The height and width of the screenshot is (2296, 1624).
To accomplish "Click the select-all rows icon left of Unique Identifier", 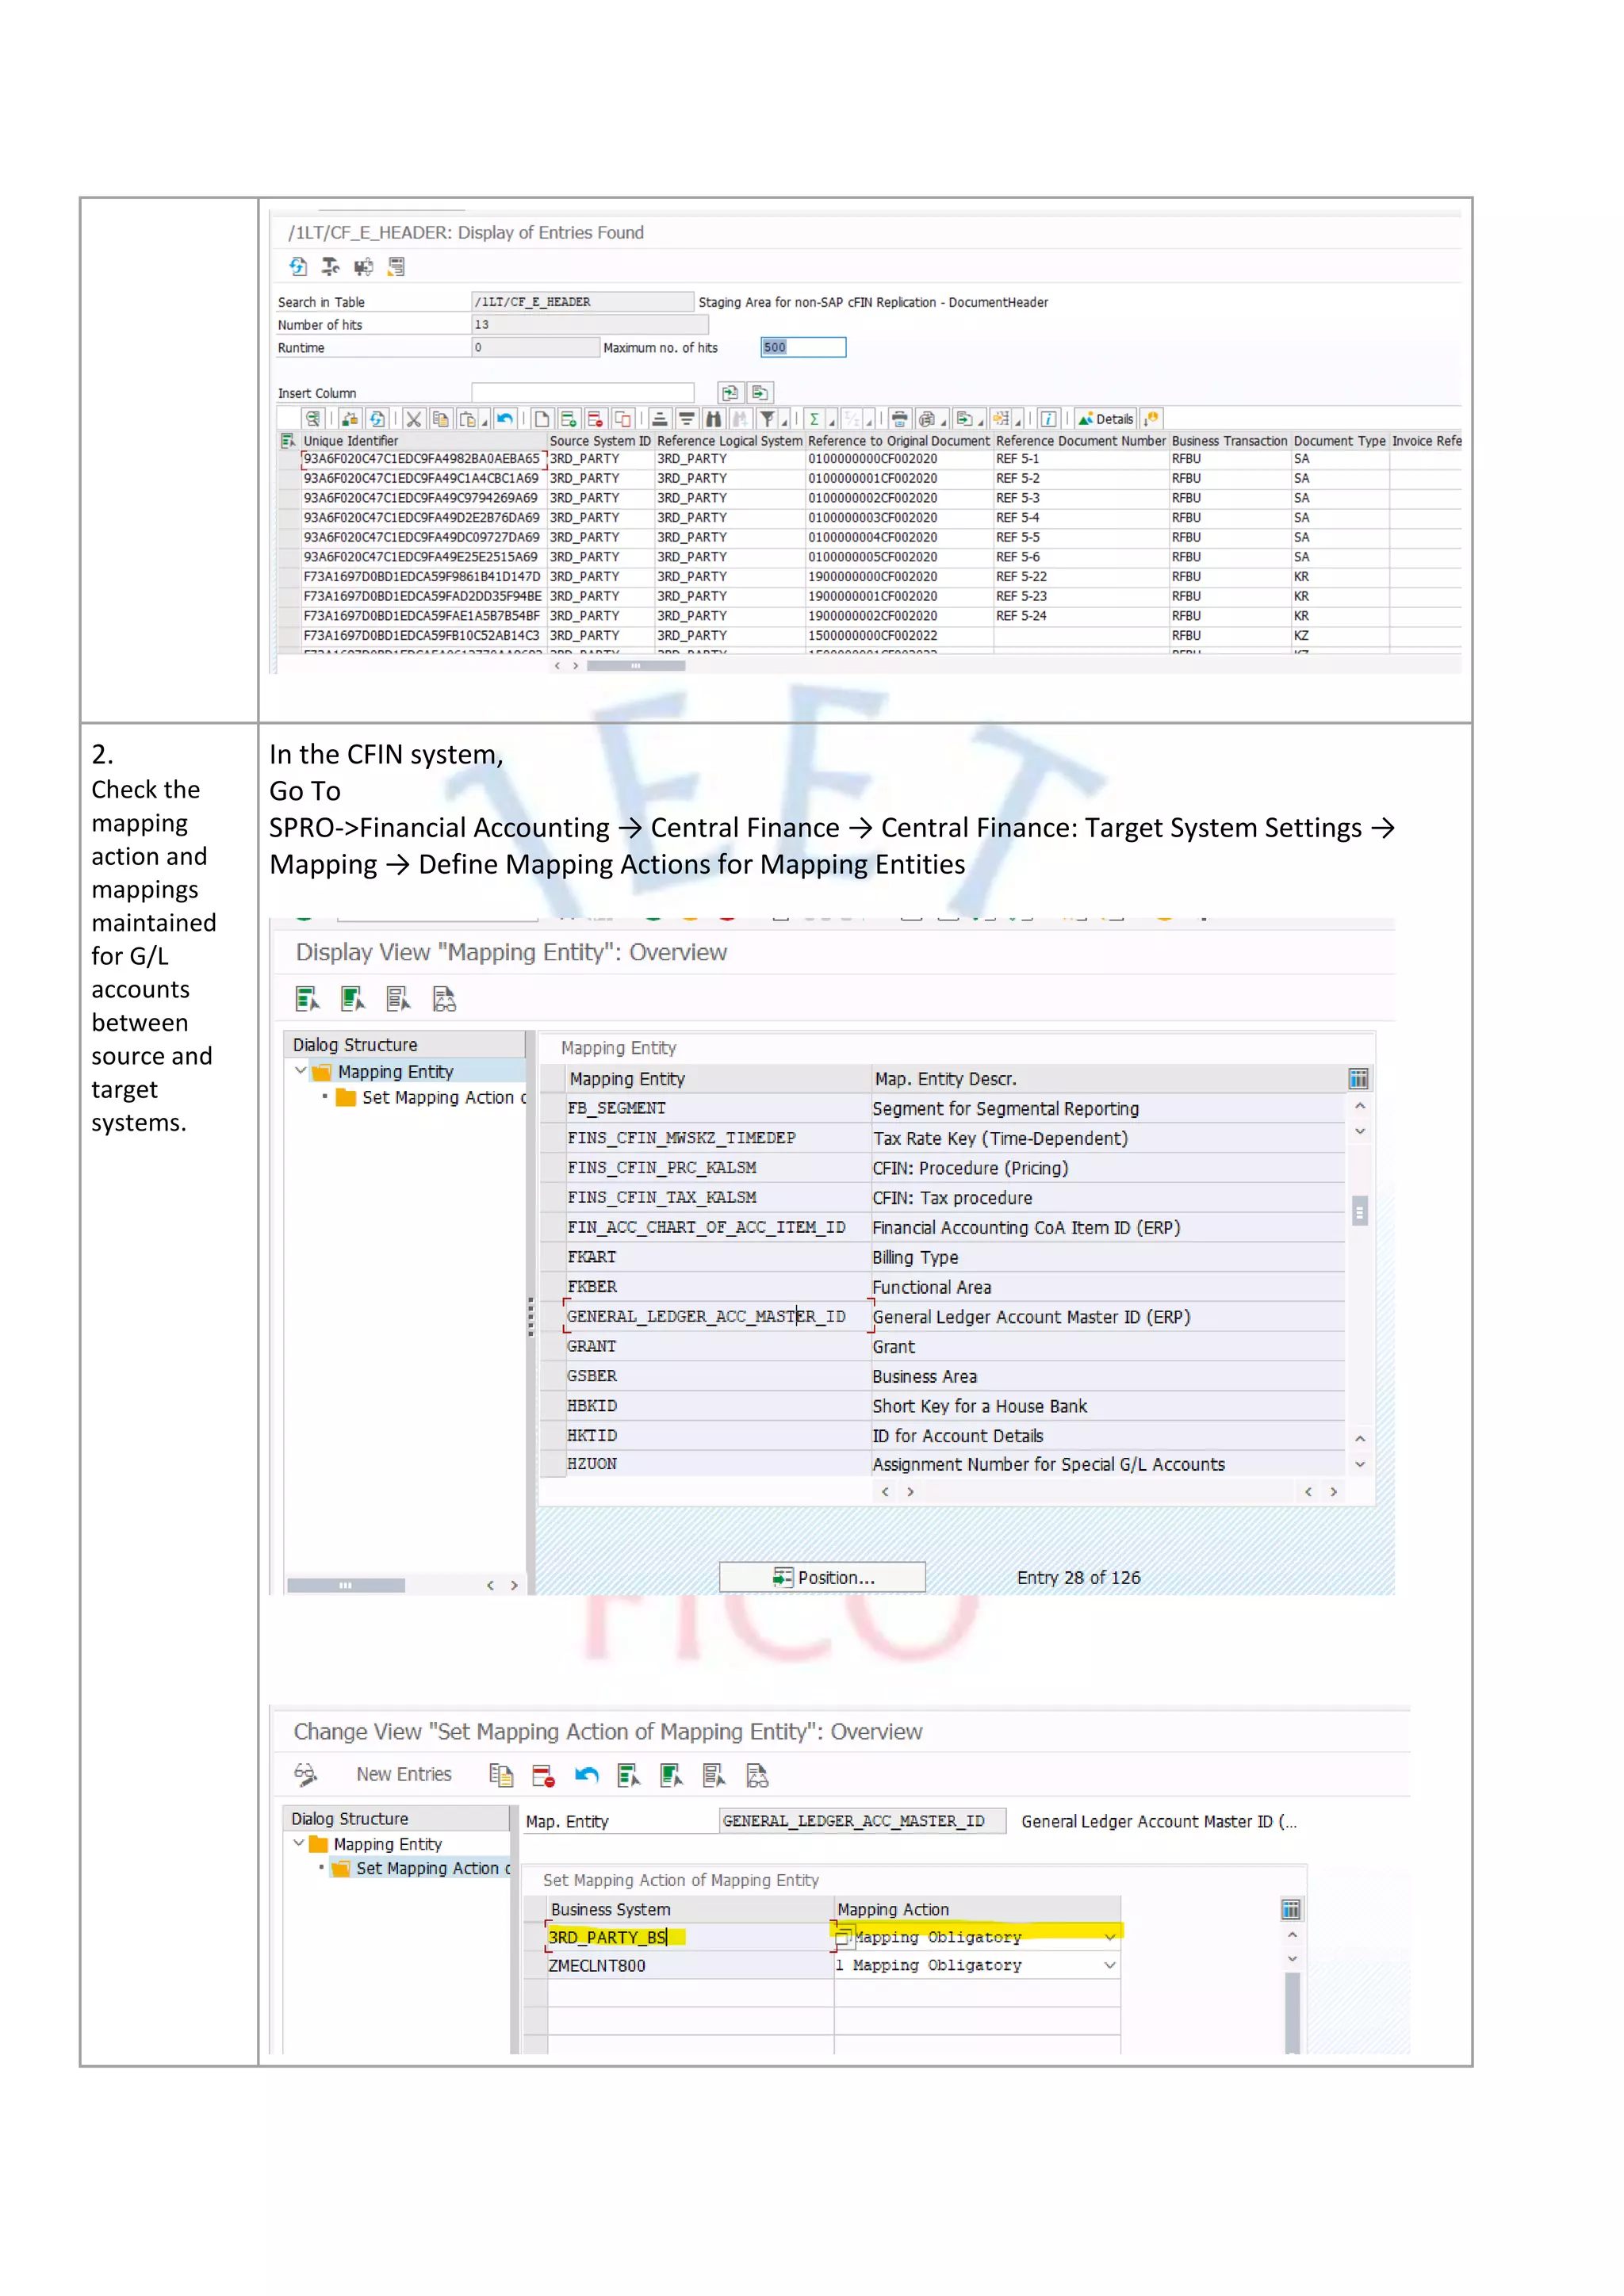I will point(288,441).
